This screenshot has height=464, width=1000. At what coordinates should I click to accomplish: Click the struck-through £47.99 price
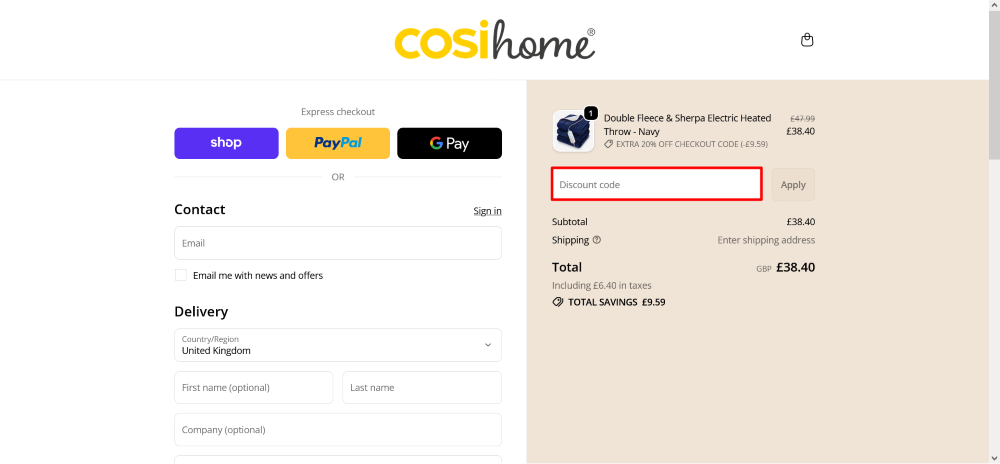point(802,119)
